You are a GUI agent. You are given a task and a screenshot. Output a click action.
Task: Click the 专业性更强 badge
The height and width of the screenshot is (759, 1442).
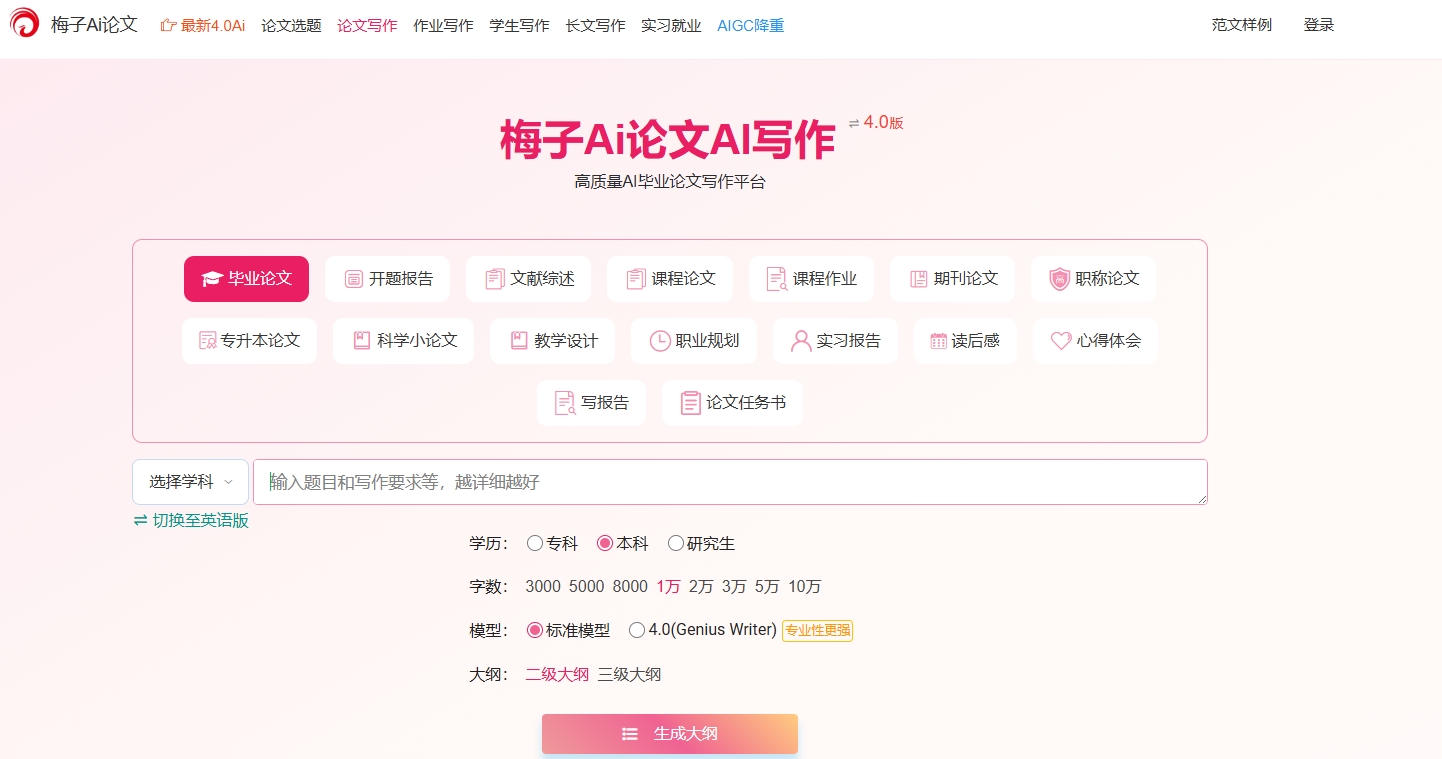point(817,631)
